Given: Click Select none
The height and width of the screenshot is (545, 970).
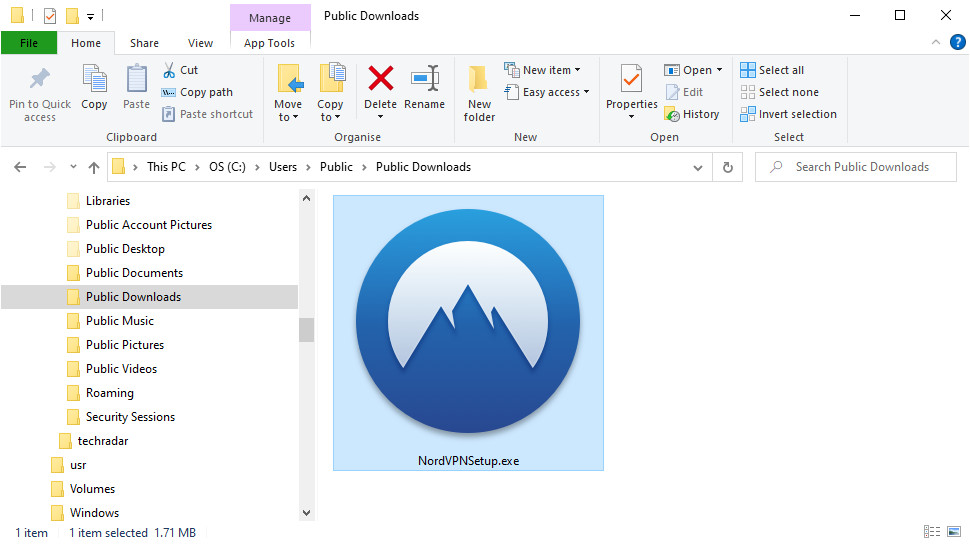Looking at the screenshot, I should pos(779,92).
